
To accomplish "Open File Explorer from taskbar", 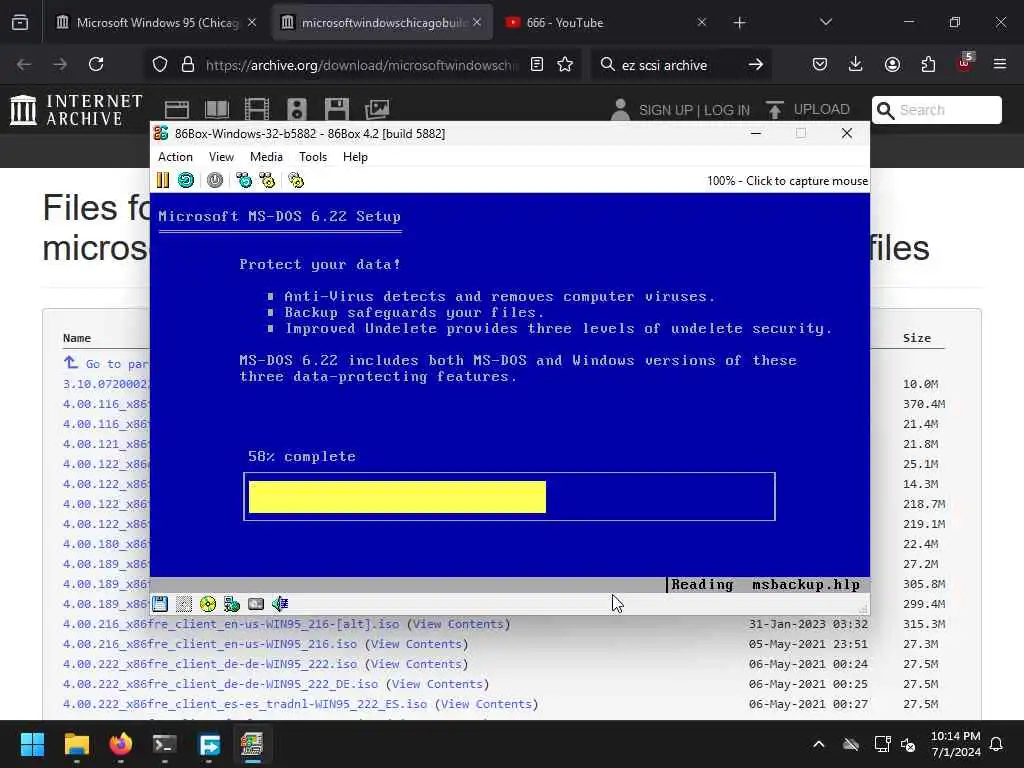I will tap(76, 744).
